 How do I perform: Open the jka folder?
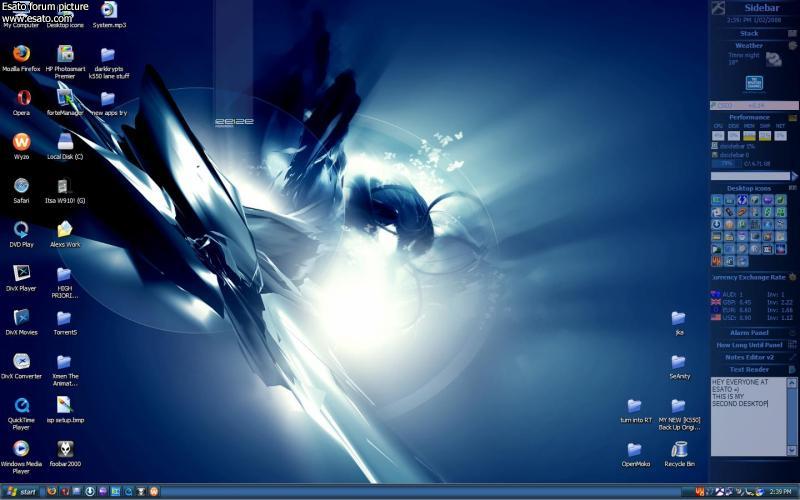pyautogui.click(x=679, y=322)
